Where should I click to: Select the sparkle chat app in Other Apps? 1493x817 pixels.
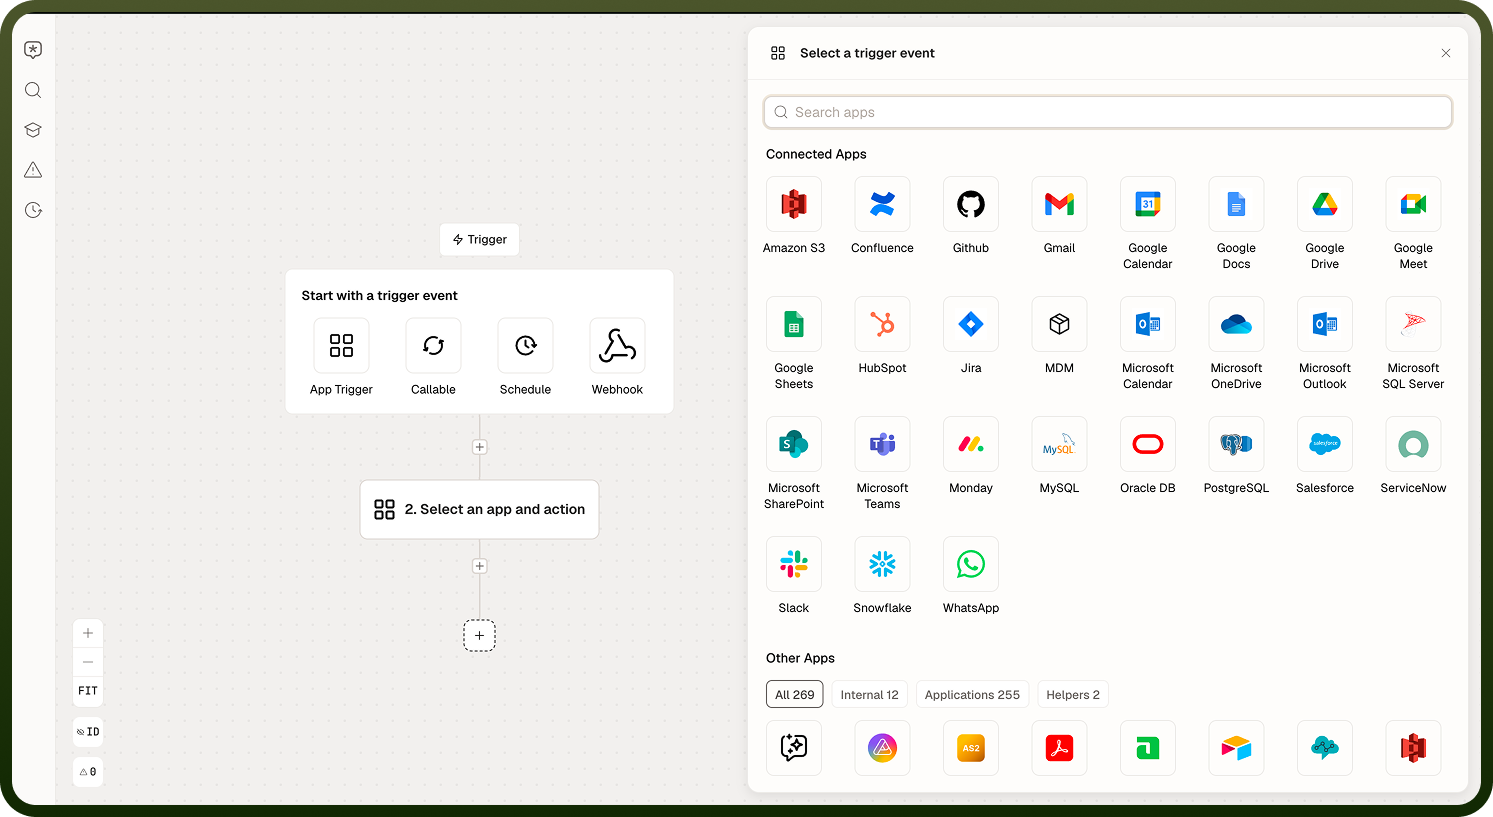[794, 748]
